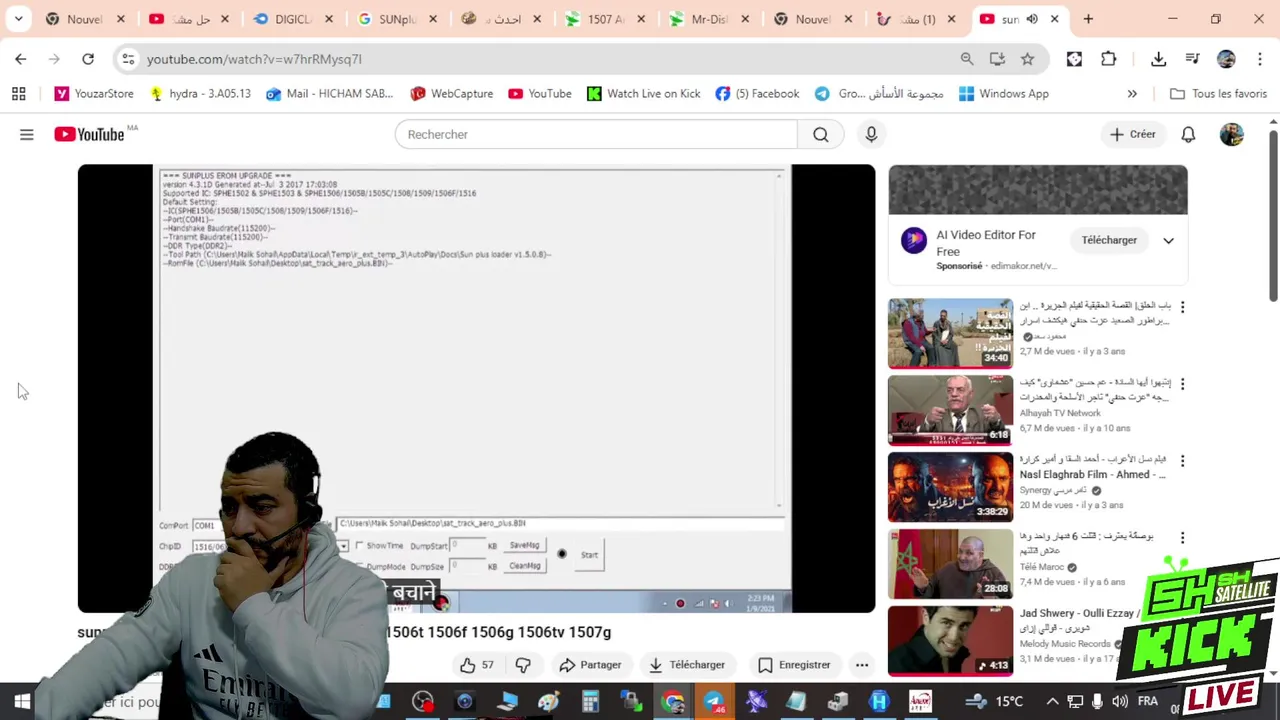Viewport: 1280px width, 720px height.
Task: Show hidden tray icons chevron
Action: (x=1052, y=702)
